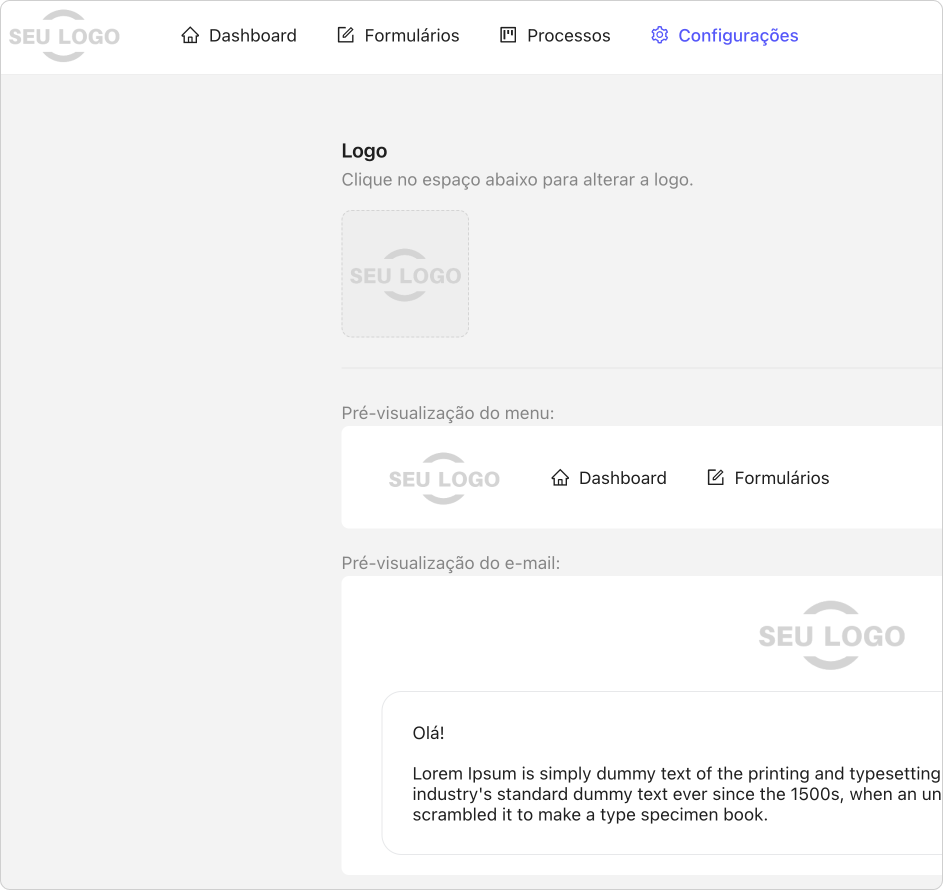The height and width of the screenshot is (890, 943).
Task: Click the Dashboard label in the menu preview
Action: (x=622, y=478)
